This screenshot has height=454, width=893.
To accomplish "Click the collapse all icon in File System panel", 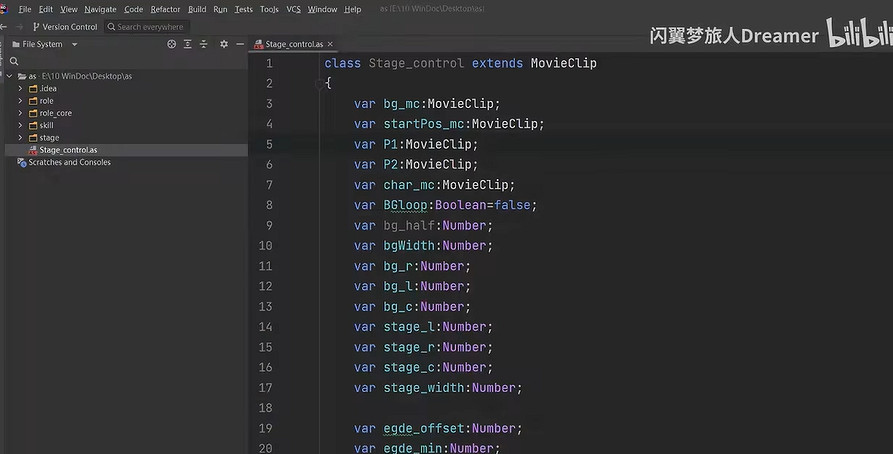I will (202, 44).
